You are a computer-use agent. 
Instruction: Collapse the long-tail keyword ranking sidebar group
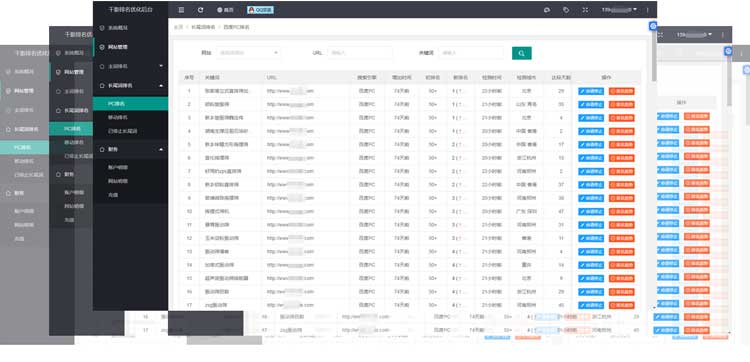click(130, 86)
